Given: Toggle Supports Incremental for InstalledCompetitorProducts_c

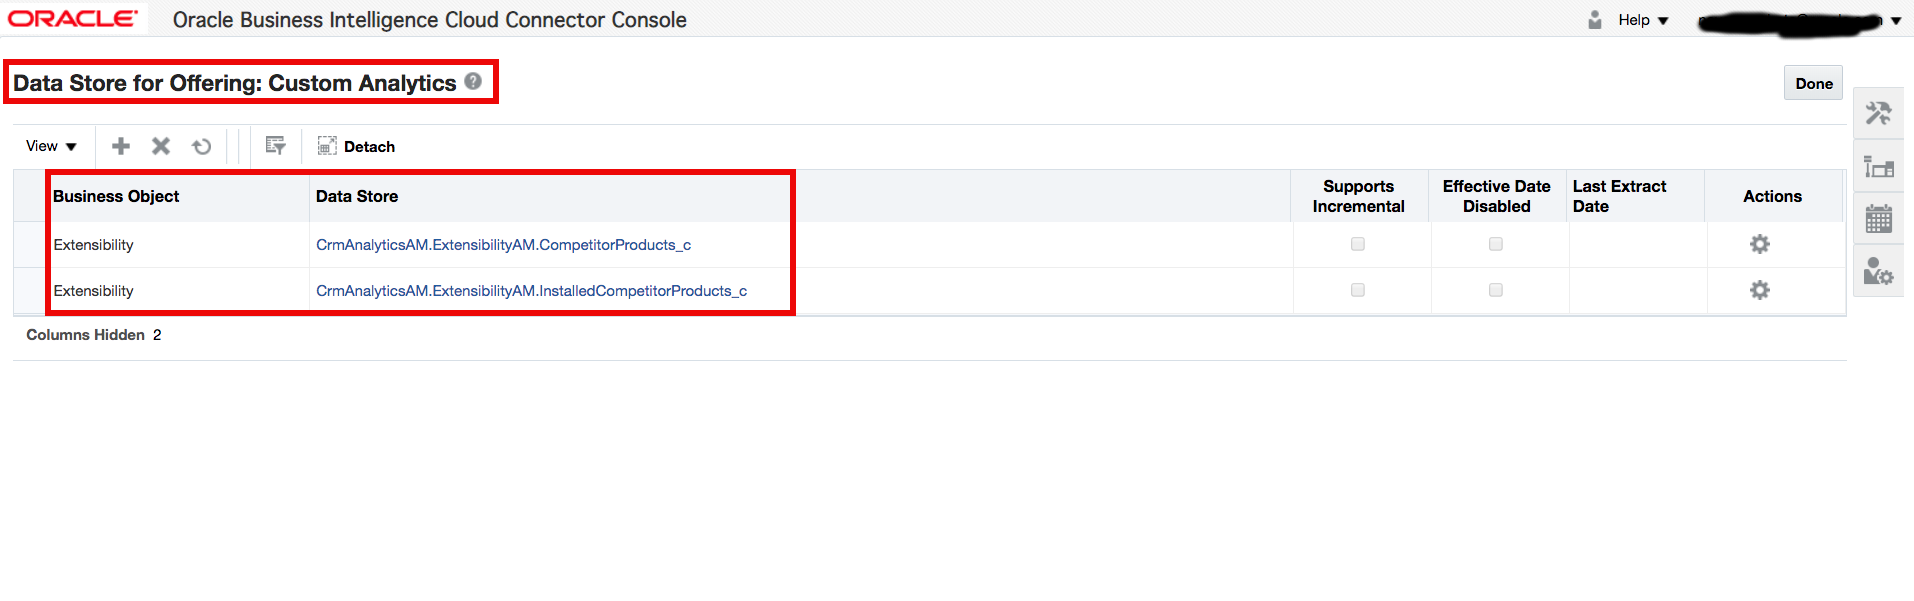Looking at the screenshot, I should [1358, 290].
